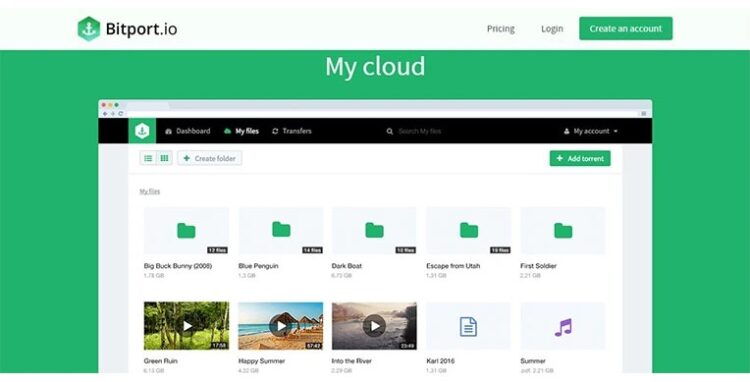Expand the My account dropdown
Image resolution: width=750 pixels, height=382 pixels.
(x=591, y=131)
